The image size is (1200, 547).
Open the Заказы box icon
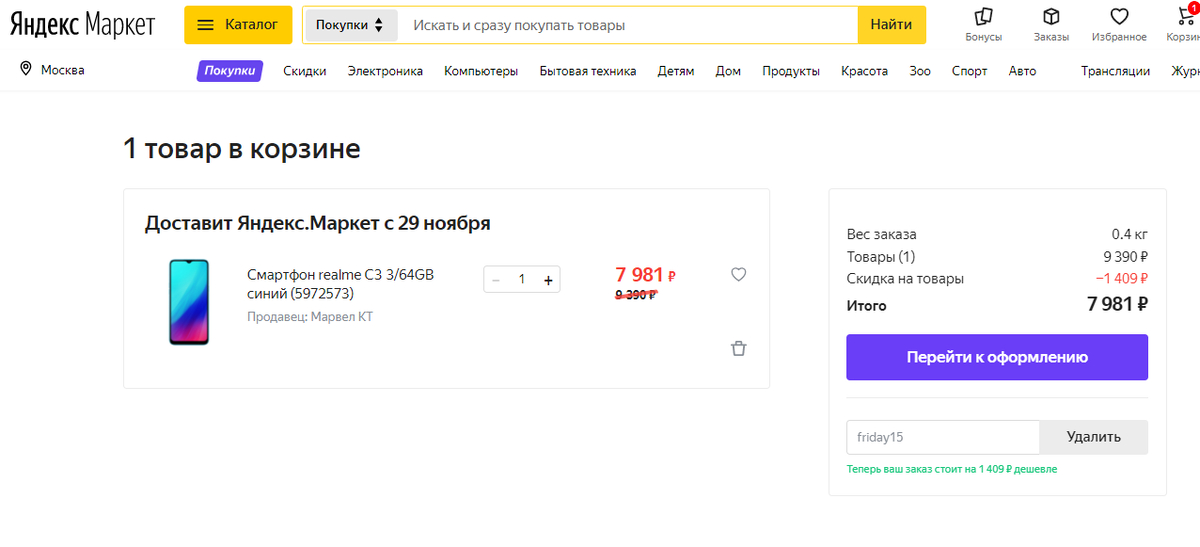coord(1051,25)
